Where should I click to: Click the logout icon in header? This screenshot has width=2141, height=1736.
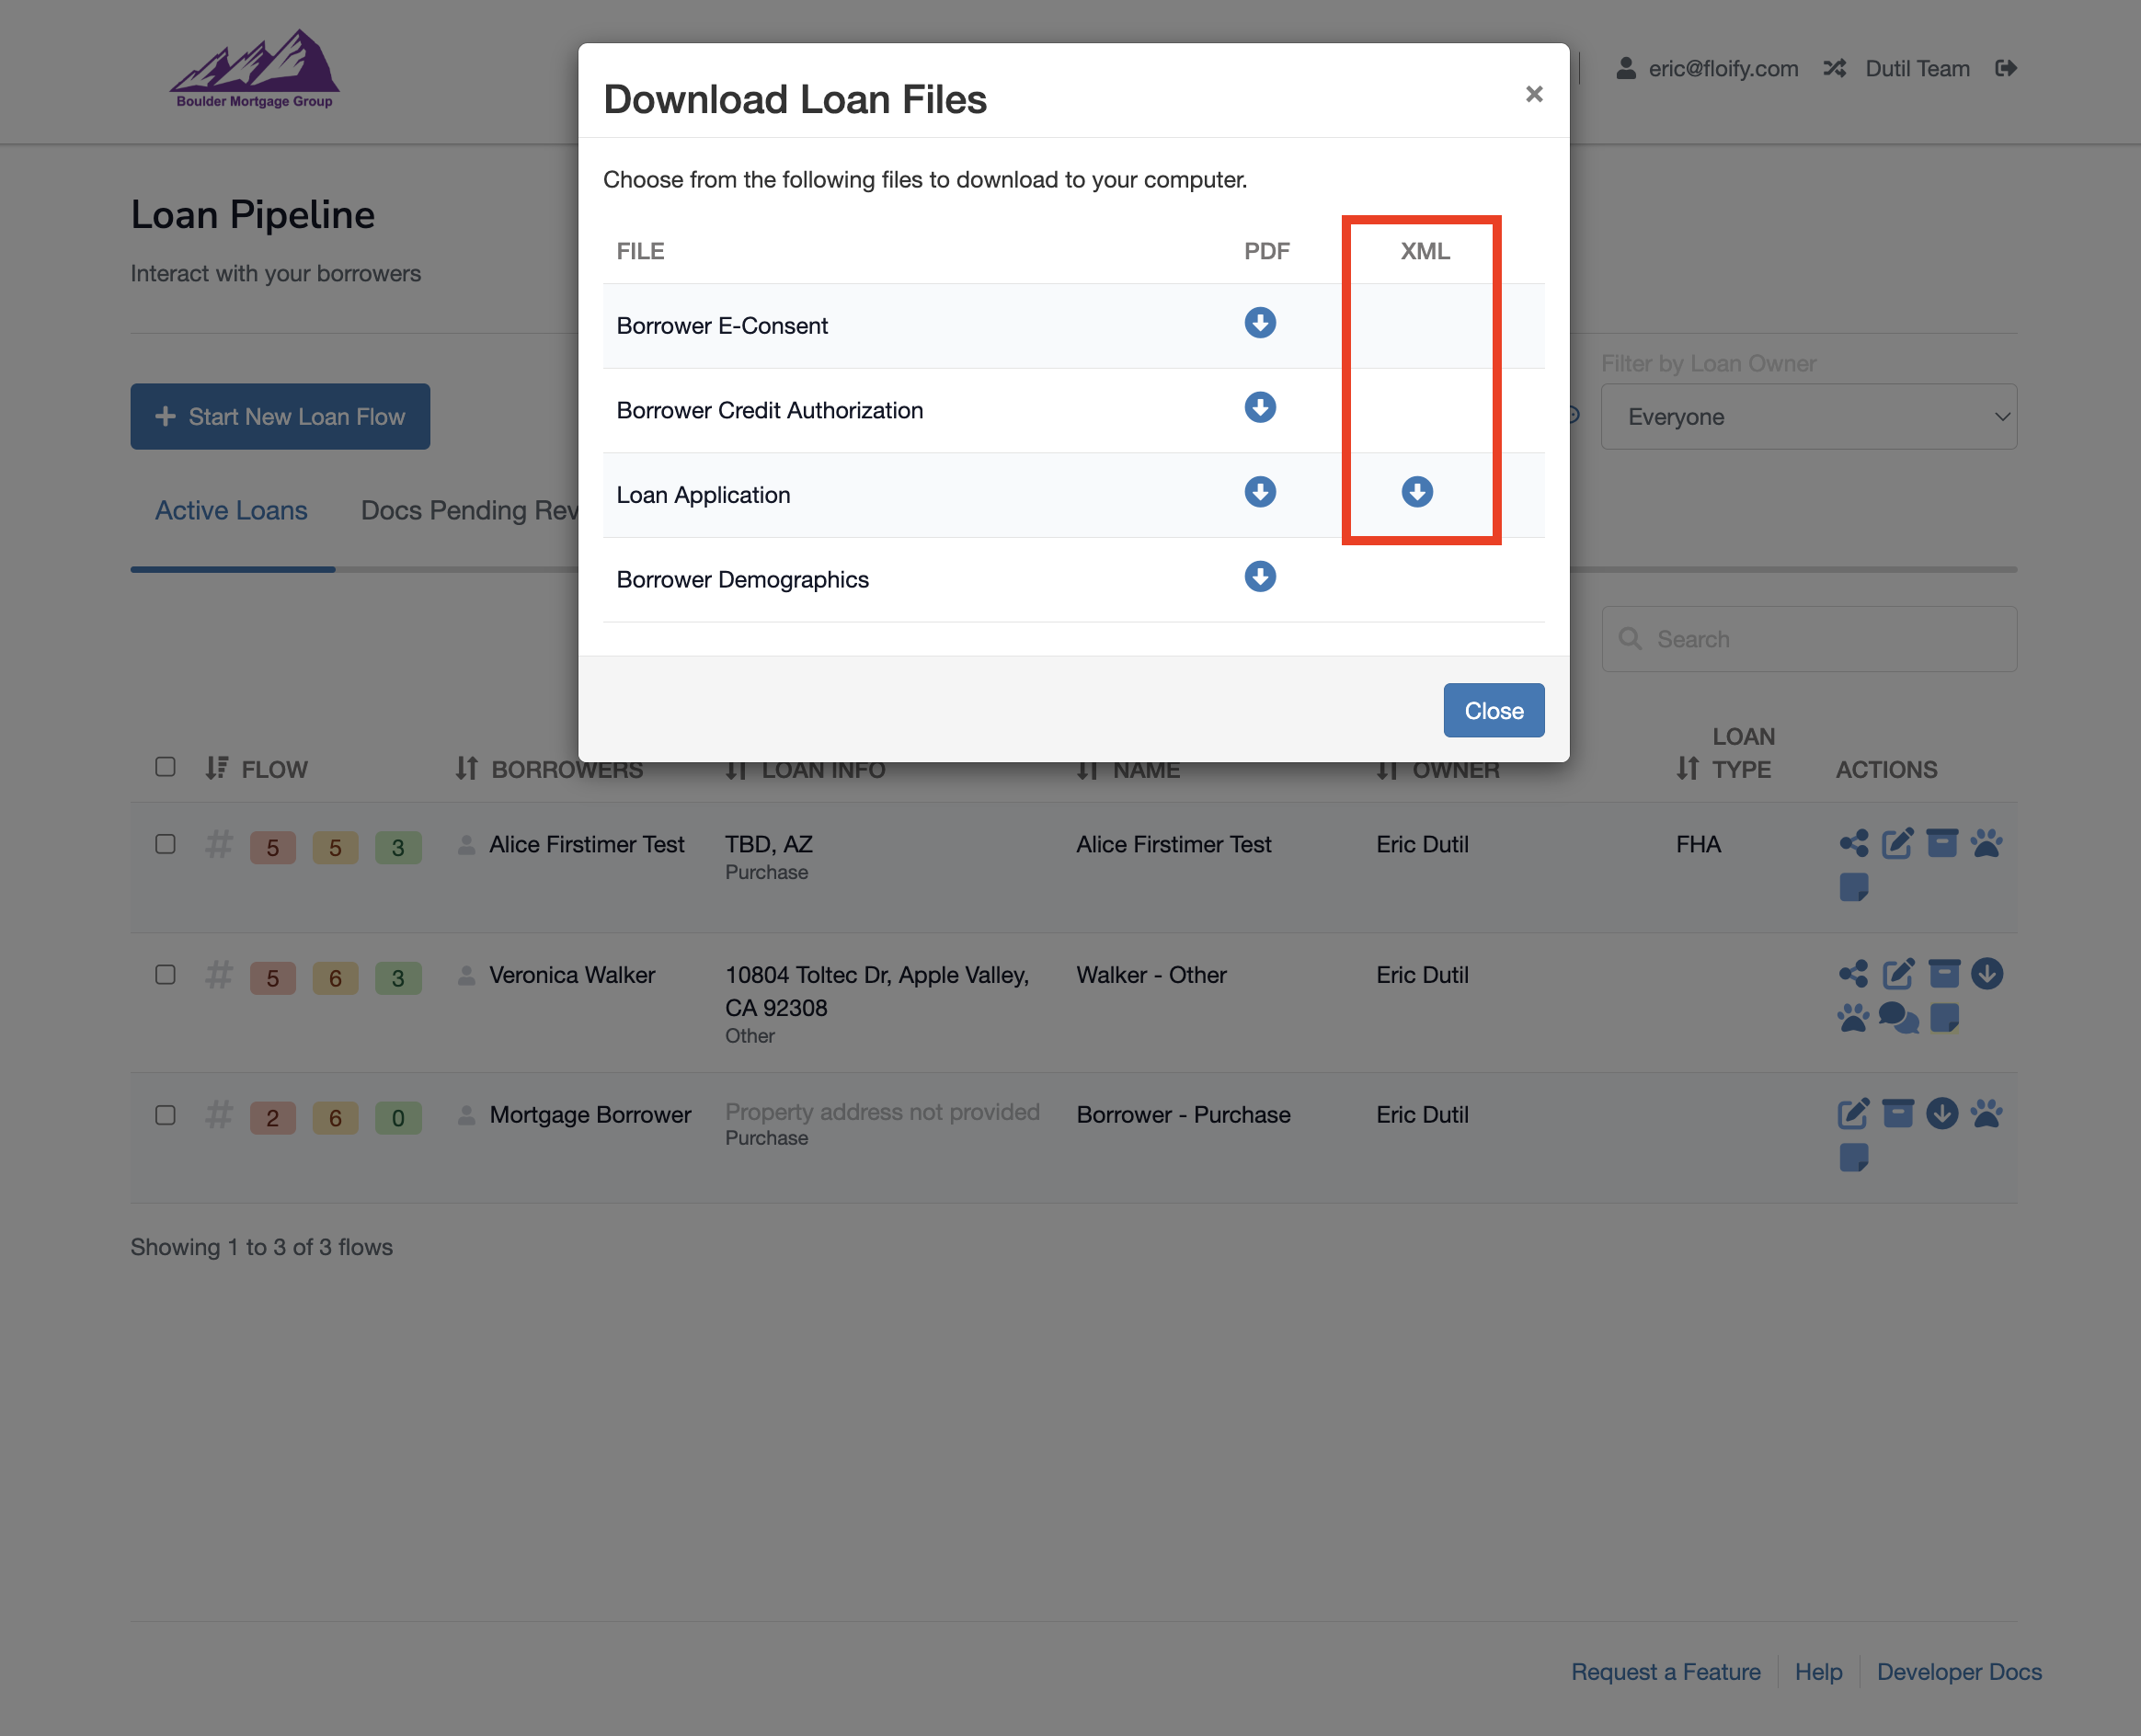pyautogui.click(x=2005, y=68)
